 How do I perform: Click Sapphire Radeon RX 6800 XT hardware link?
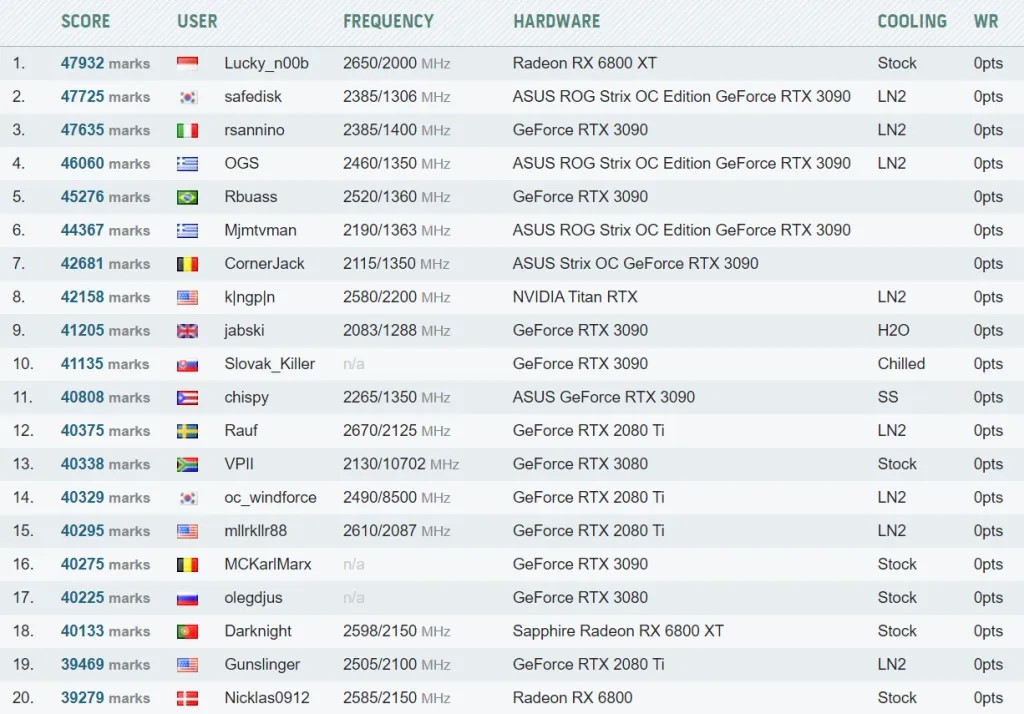[617, 631]
